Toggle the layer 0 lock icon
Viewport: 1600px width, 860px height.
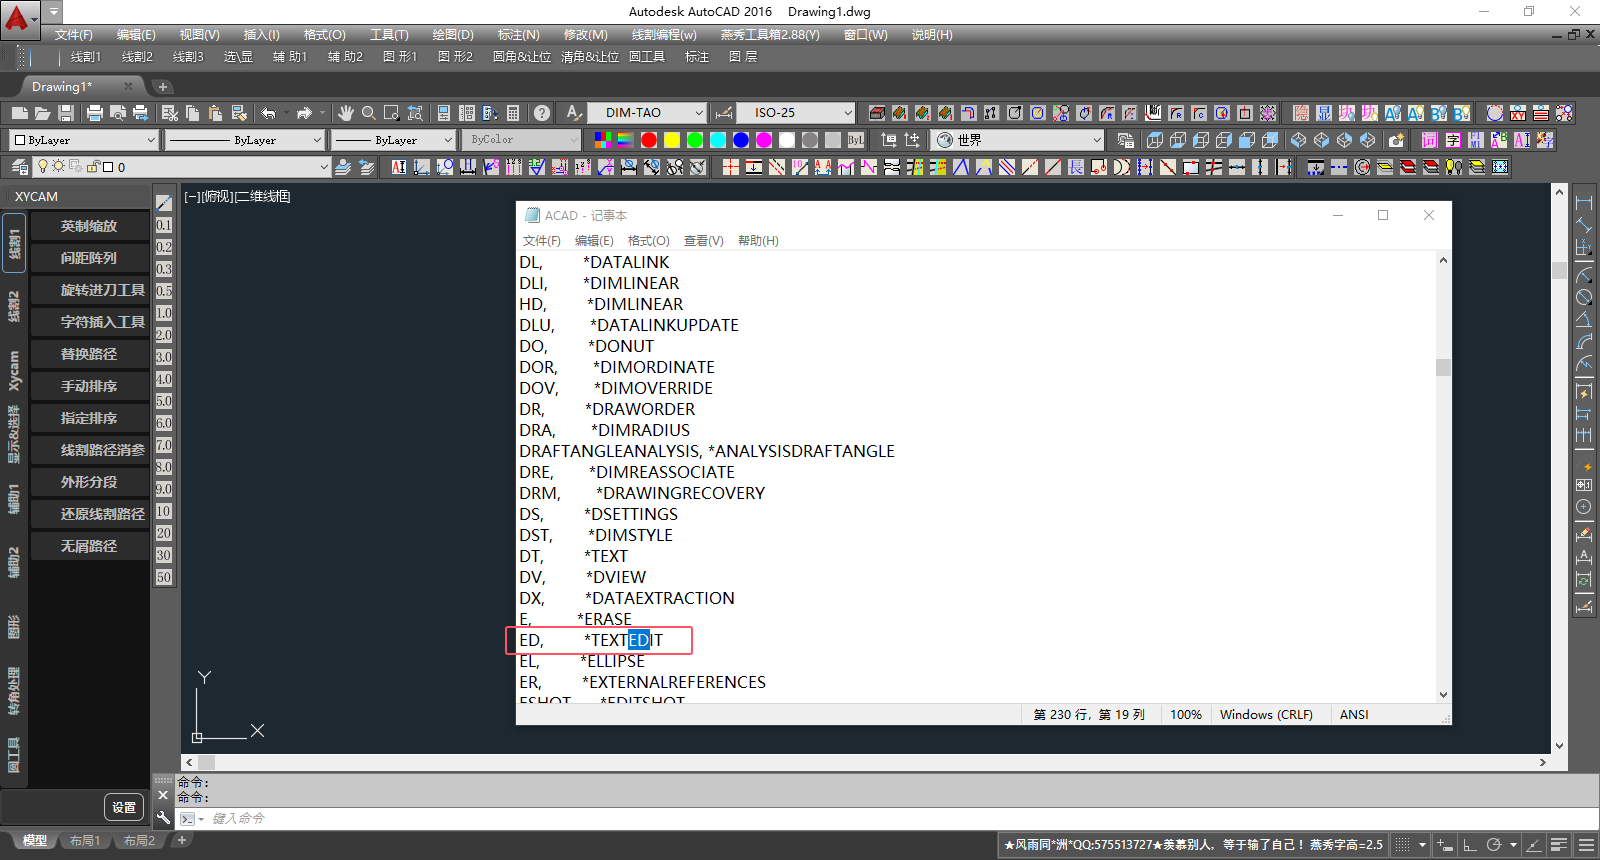coord(93,167)
